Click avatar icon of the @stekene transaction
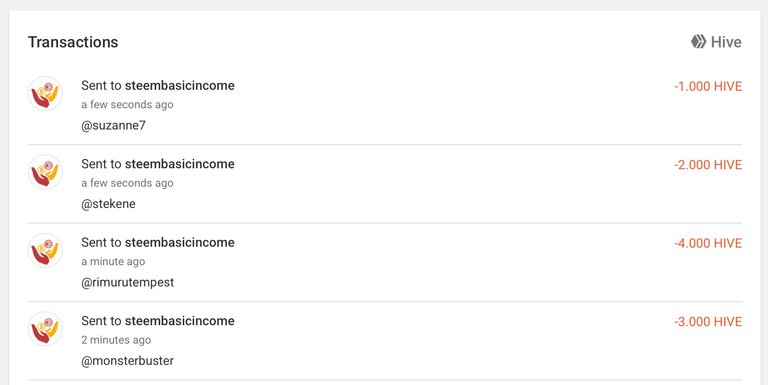 tap(45, 171)
